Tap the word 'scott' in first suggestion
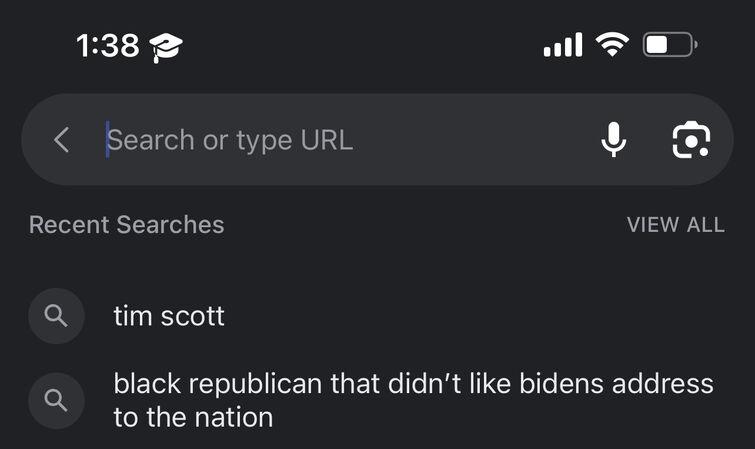755x449 pixels. point(193,317)
